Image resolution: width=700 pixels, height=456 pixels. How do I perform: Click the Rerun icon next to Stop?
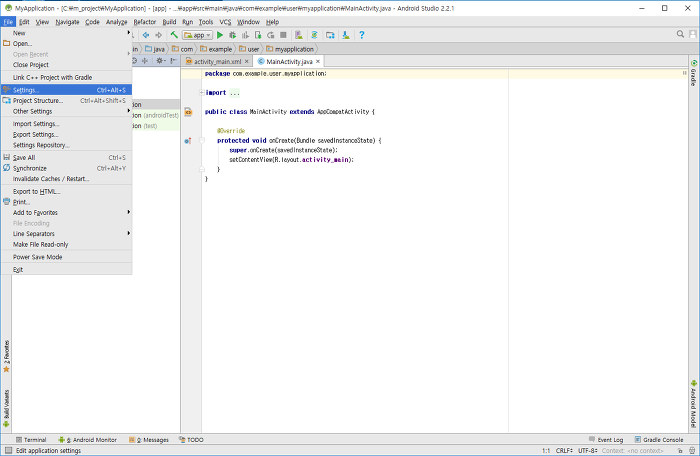coord(271,35)
